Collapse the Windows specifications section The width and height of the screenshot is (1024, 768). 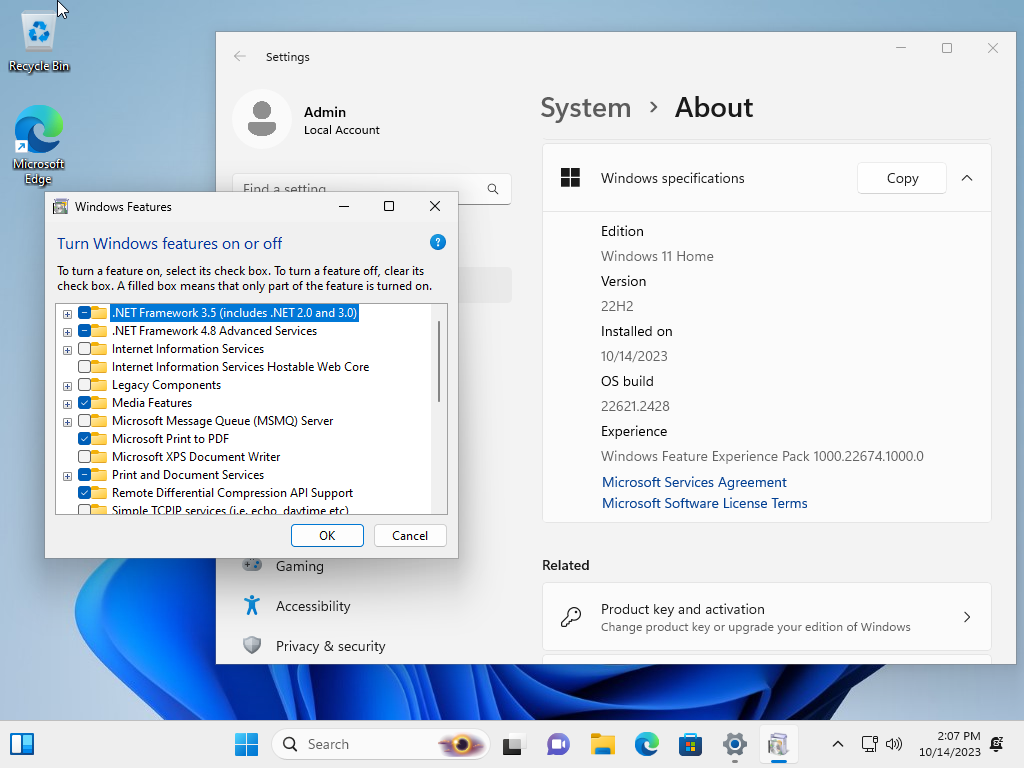tap(966, 178)
